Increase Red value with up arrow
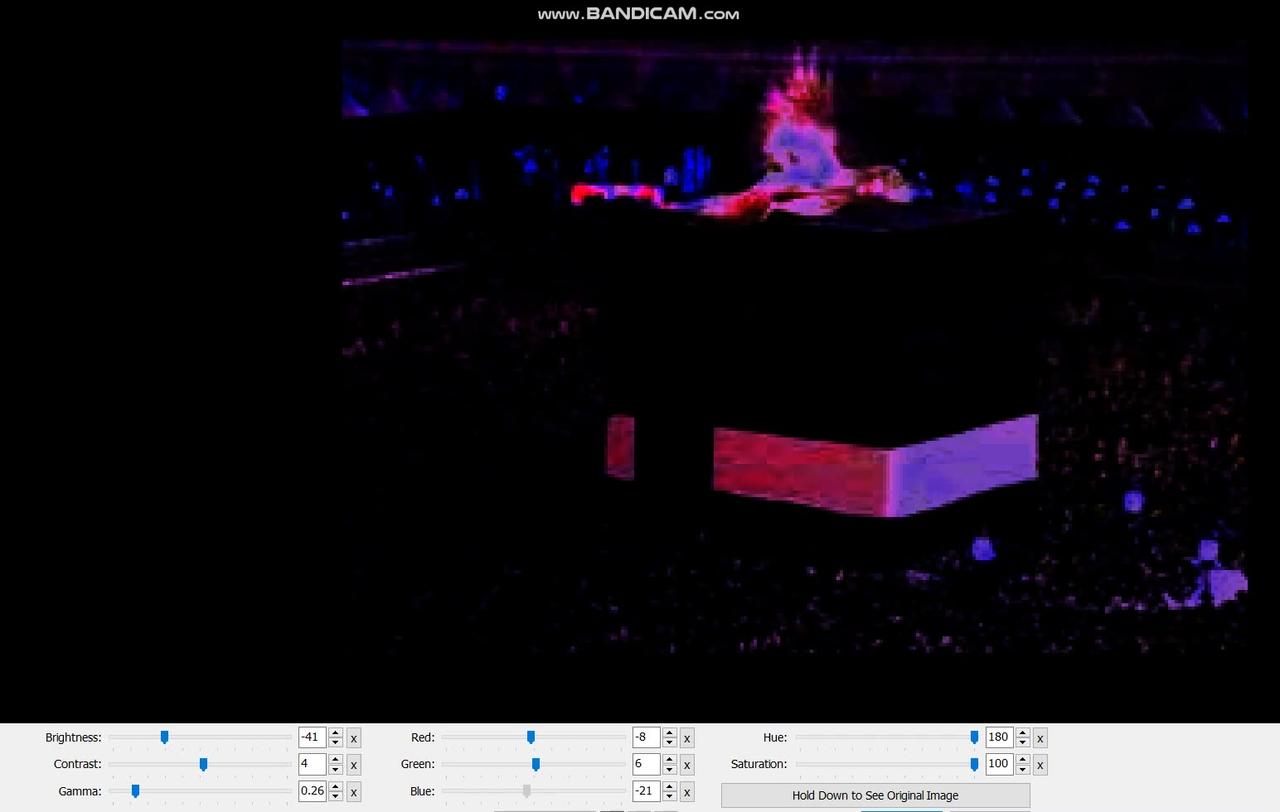The width and height of the screenshot is (1280, 812). coord(669,733)
